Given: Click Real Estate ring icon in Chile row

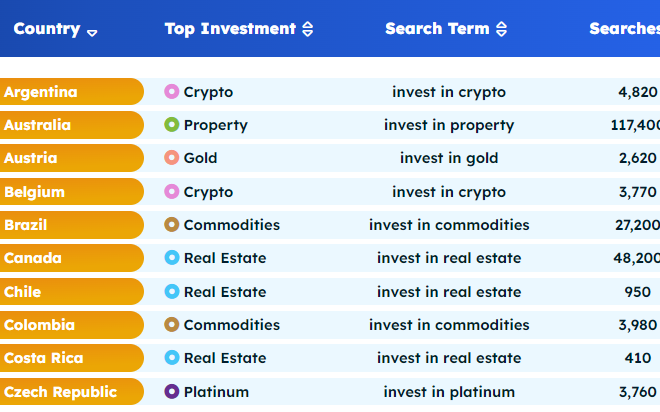Looking at the screenshot, I should tap(171, 292).
